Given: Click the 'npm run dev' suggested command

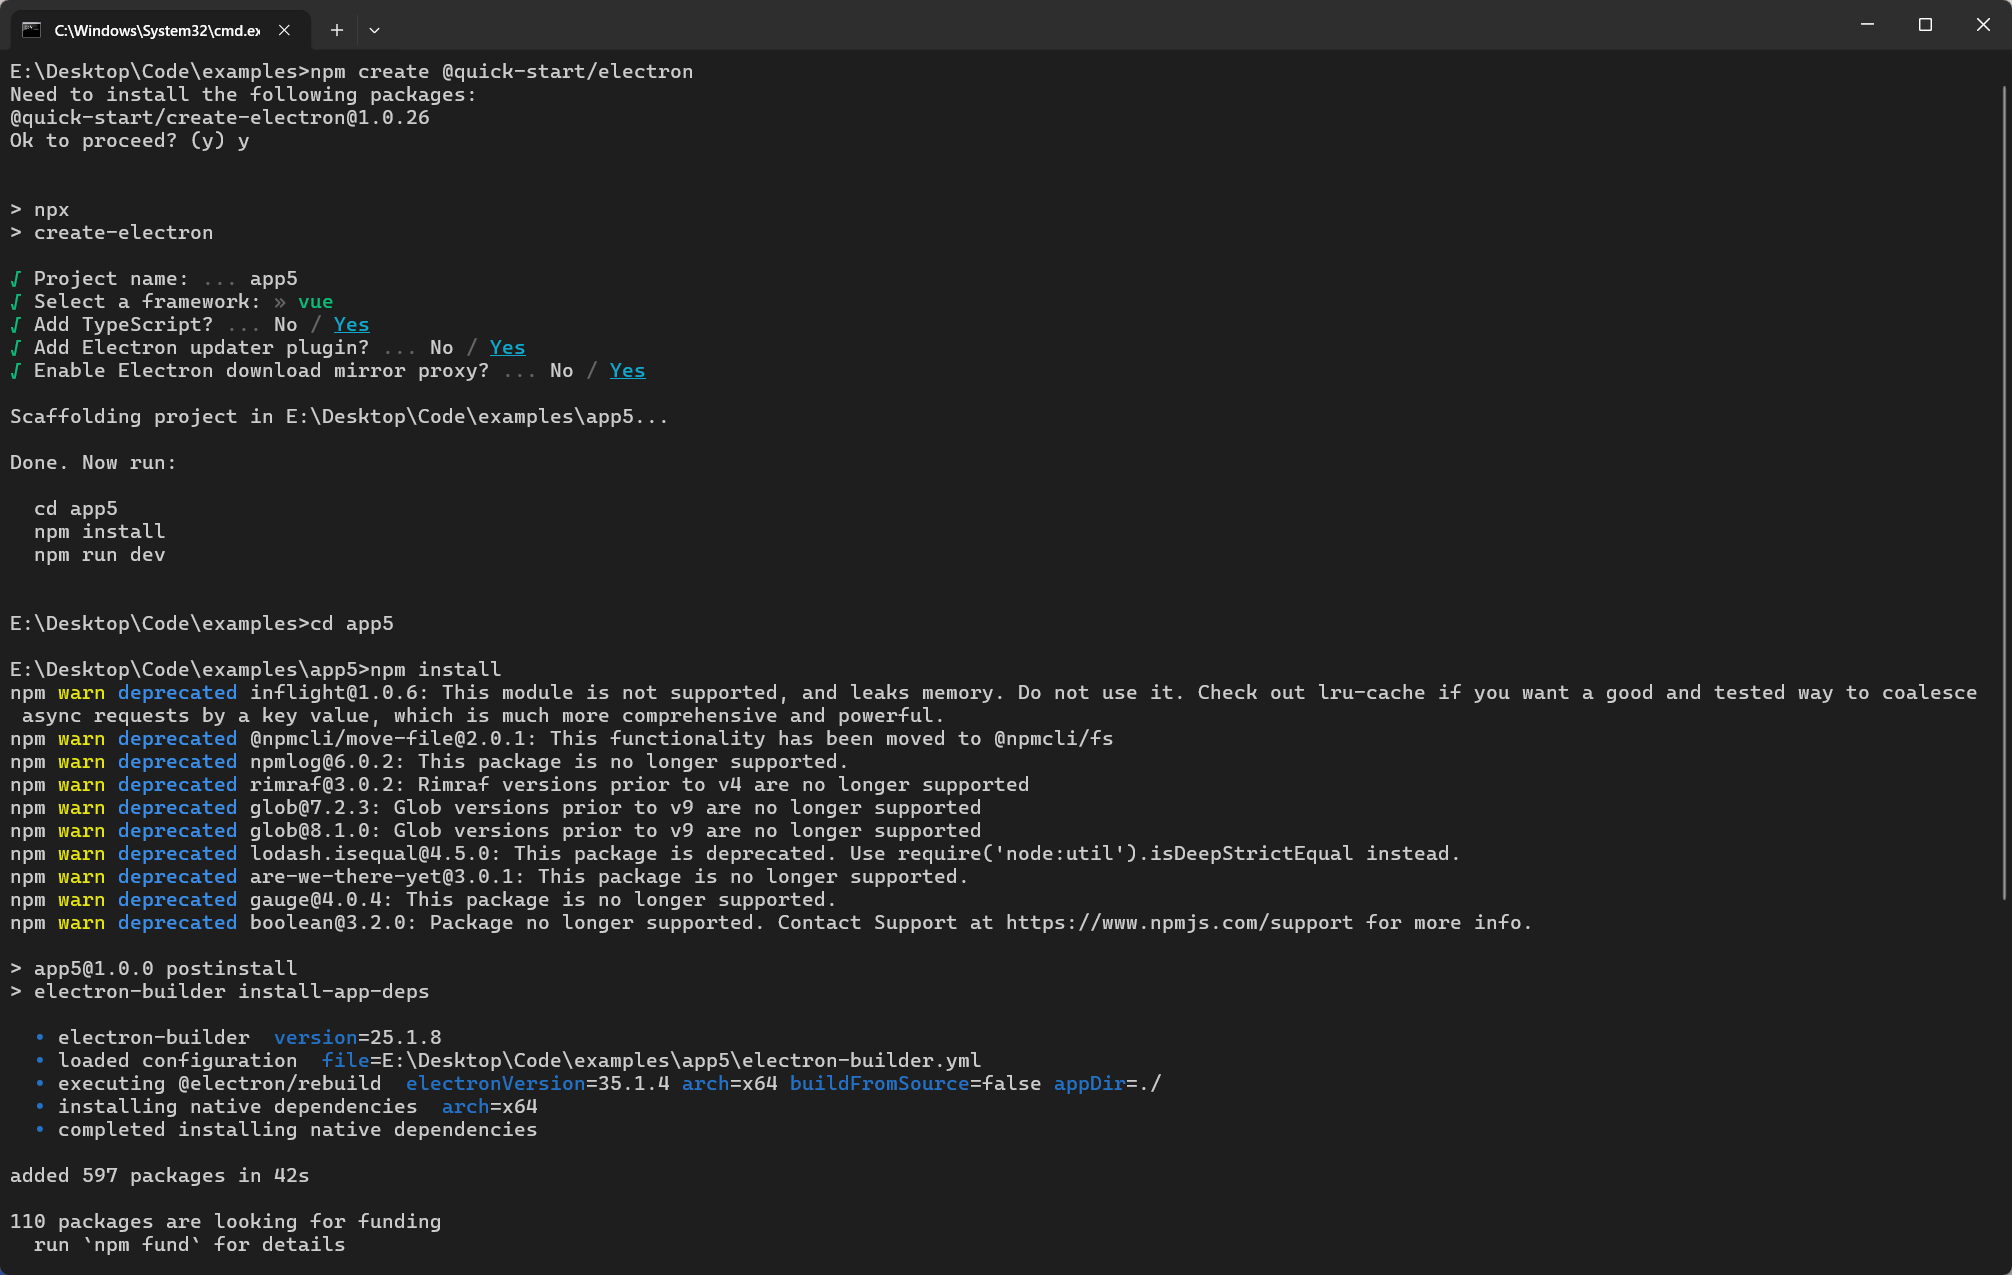Looking at the screenshot, I should point(99,555).
